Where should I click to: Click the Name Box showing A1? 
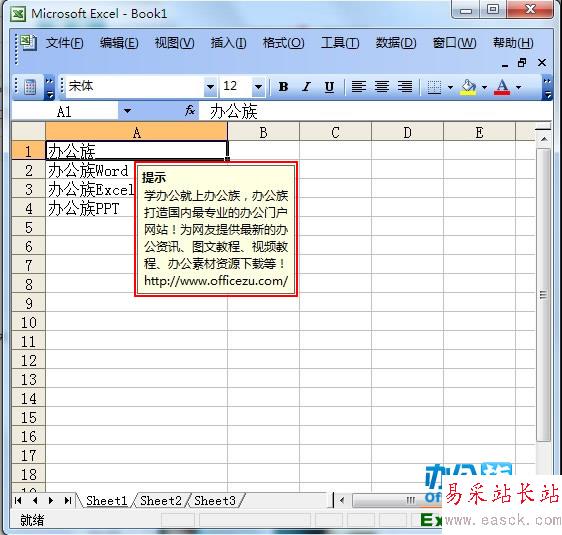point(65,111)
